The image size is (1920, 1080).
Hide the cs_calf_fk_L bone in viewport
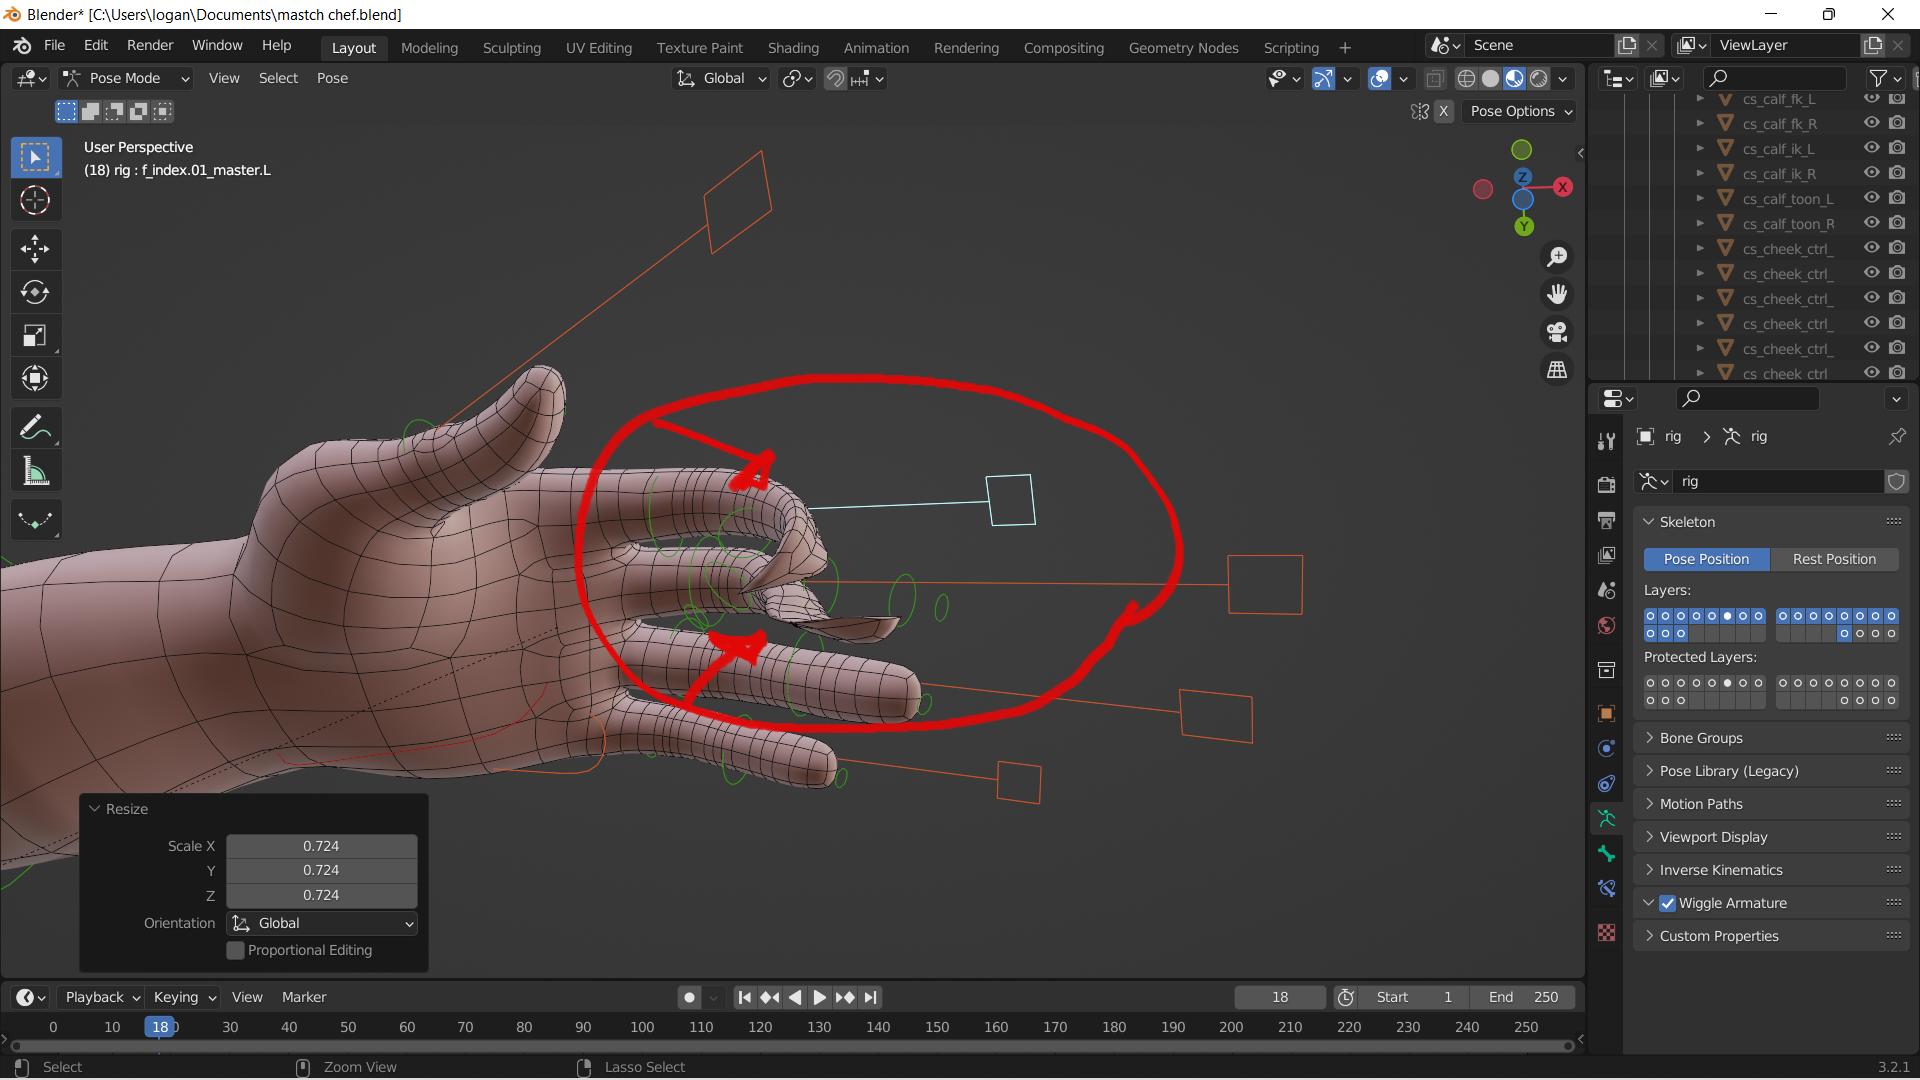click(x=1872, y=99)
